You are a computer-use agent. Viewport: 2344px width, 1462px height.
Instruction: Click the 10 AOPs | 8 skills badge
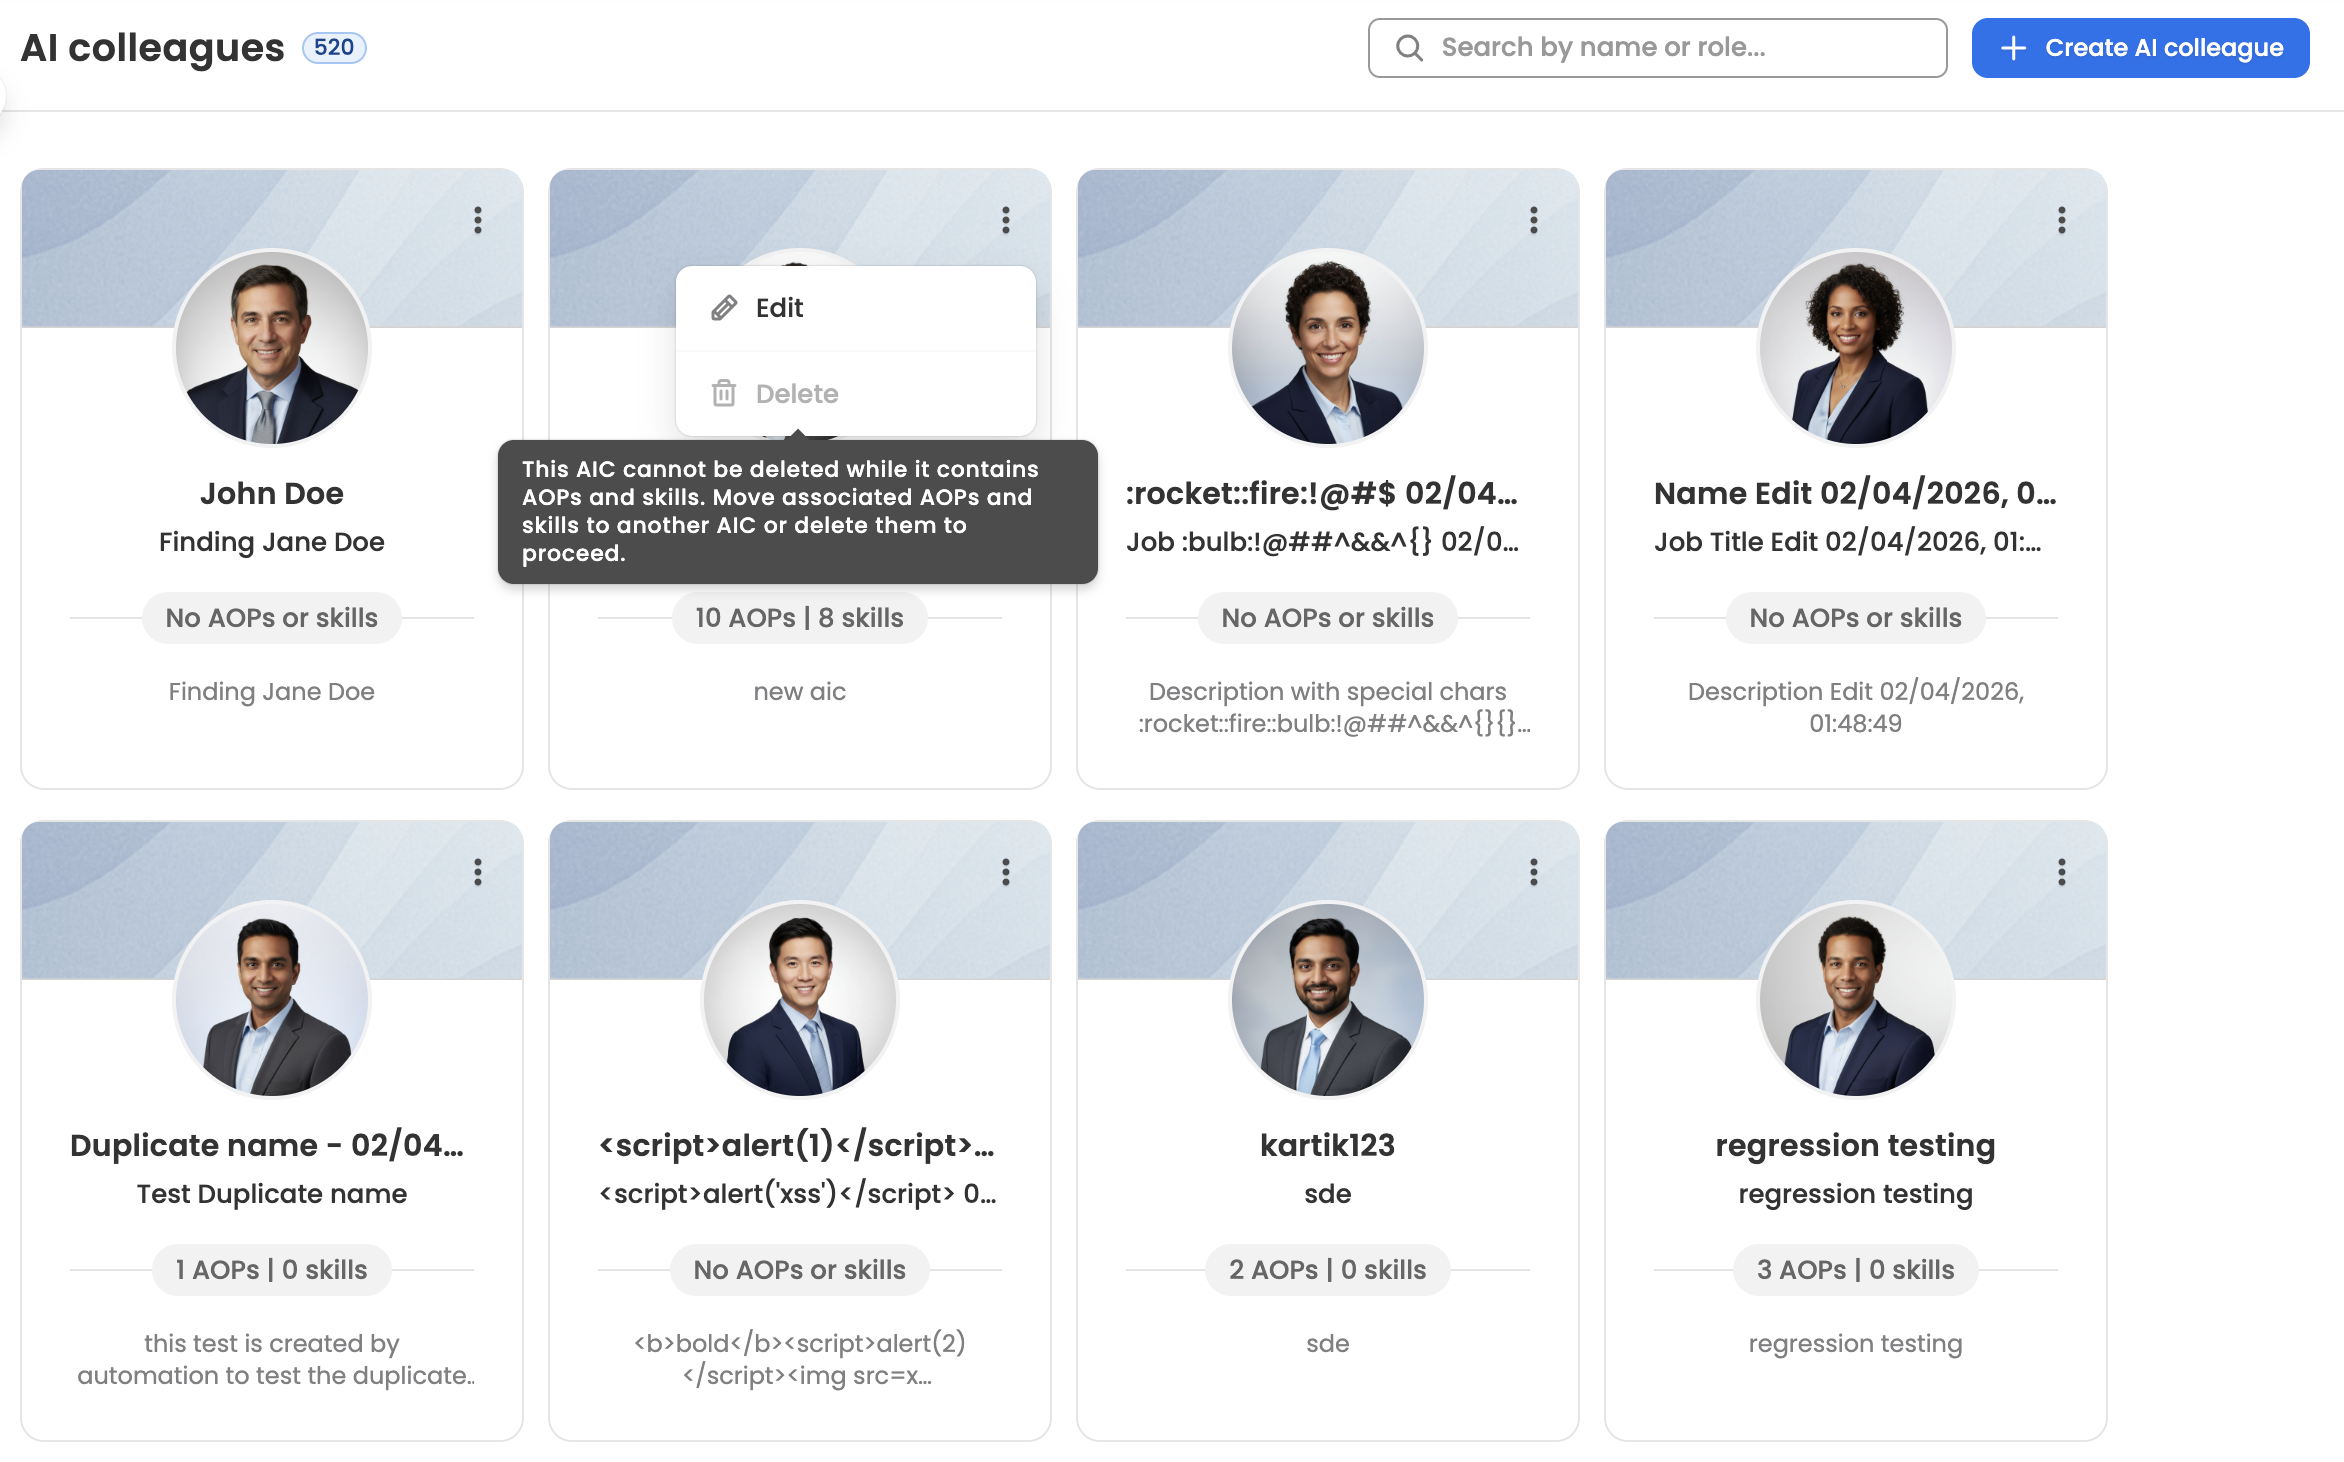tap(799, 618)
